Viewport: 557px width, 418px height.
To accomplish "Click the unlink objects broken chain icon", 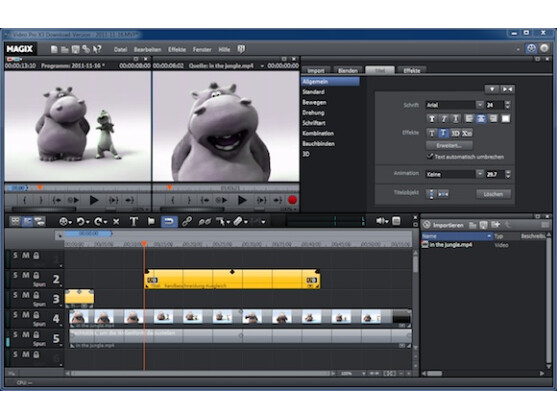I will point(204,222).
